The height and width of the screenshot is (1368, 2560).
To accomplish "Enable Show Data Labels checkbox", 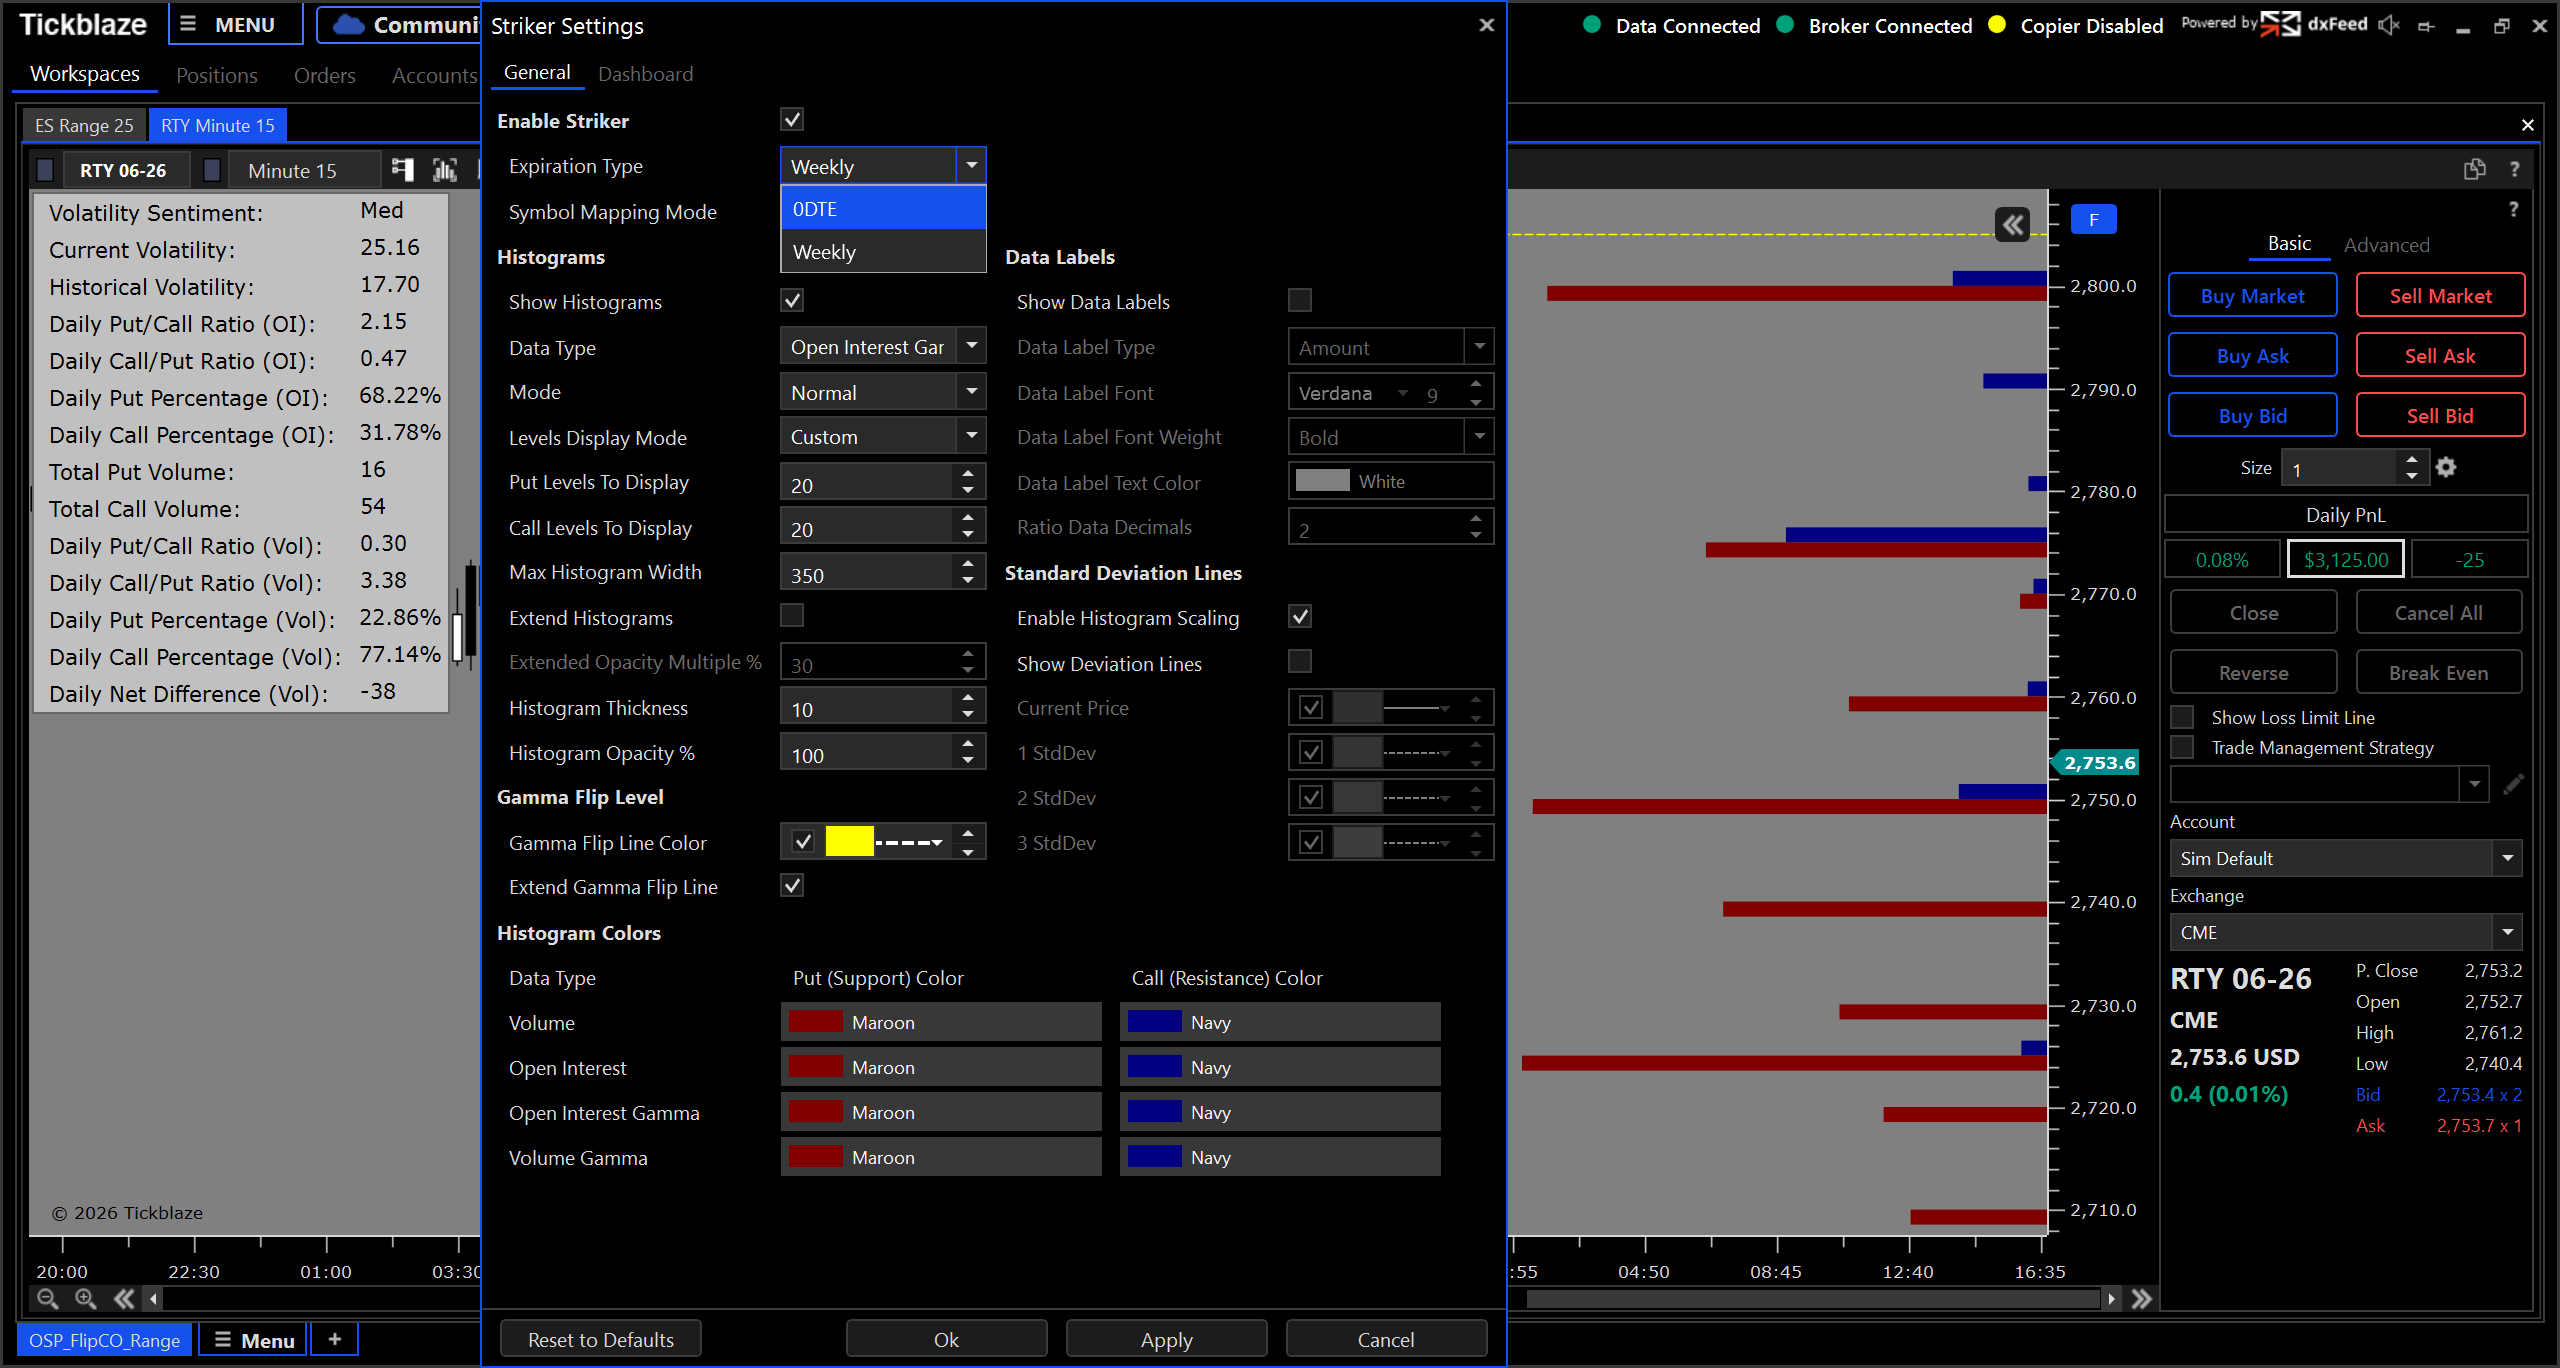I will (1300, 300).
